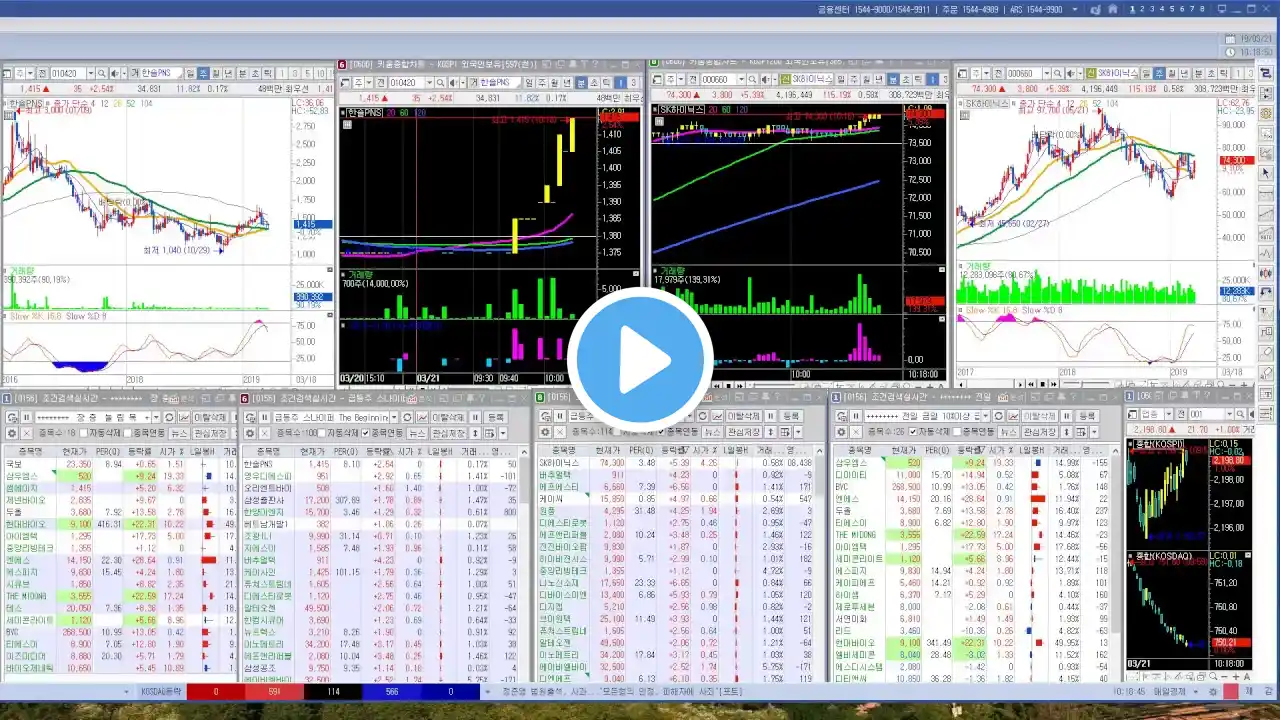Toggle 자동삭제 checkbox in 급등주 스나이퍼 panel

point(322,432)
